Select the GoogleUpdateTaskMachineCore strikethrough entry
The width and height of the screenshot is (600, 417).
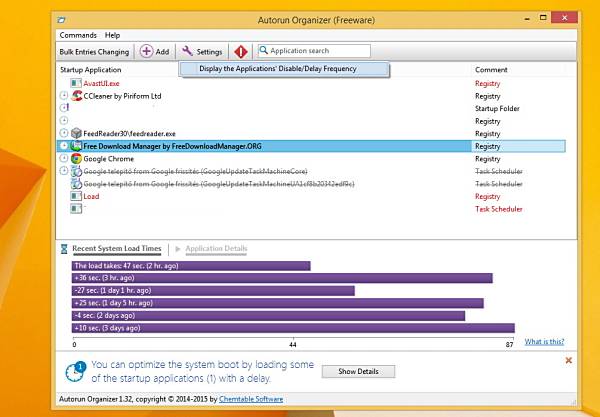click(195, 171)
